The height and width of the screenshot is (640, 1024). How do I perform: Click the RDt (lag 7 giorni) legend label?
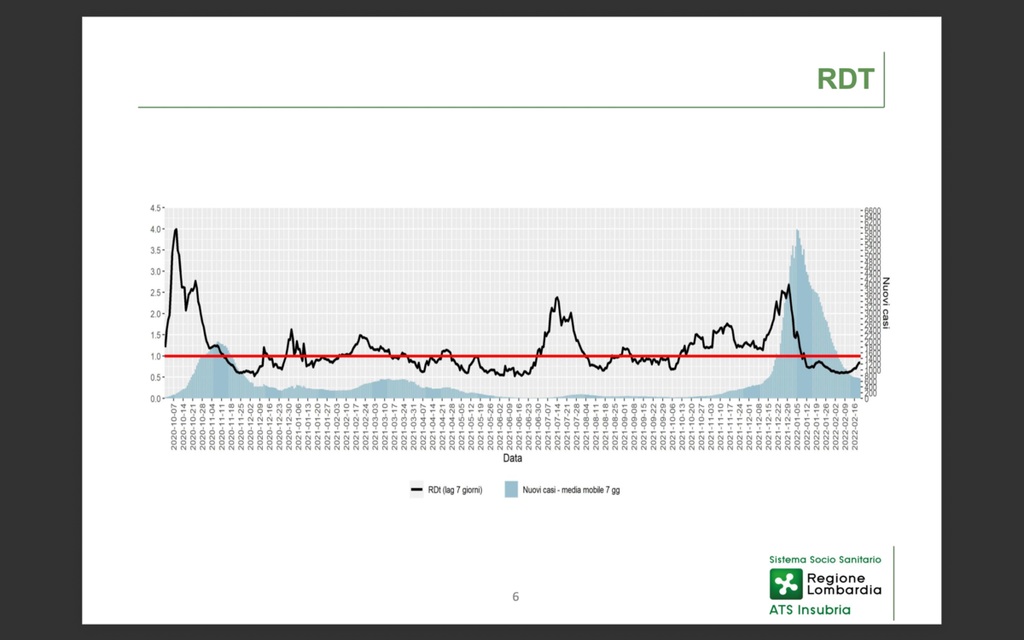[x=456, y=490]
